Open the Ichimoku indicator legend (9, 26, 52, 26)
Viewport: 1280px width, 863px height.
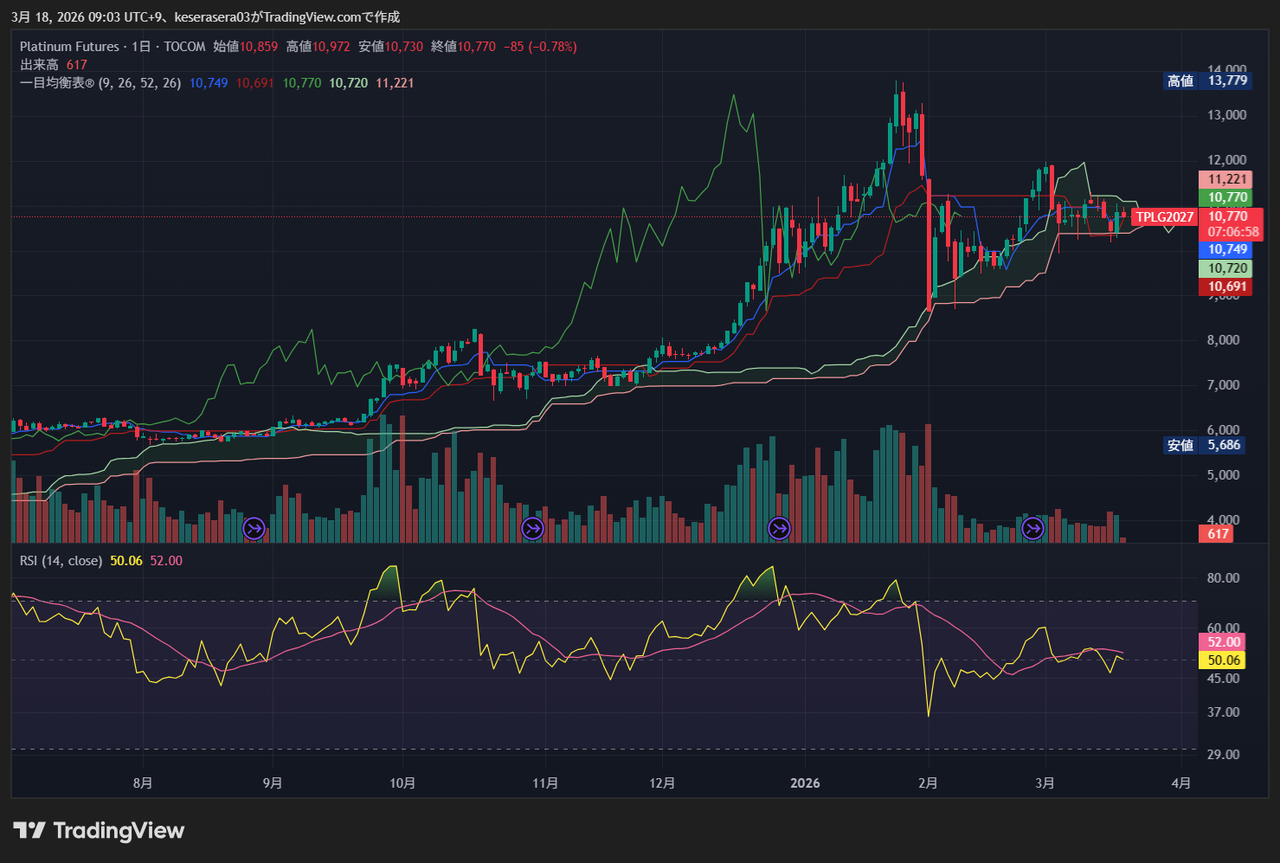pos(100,83)
